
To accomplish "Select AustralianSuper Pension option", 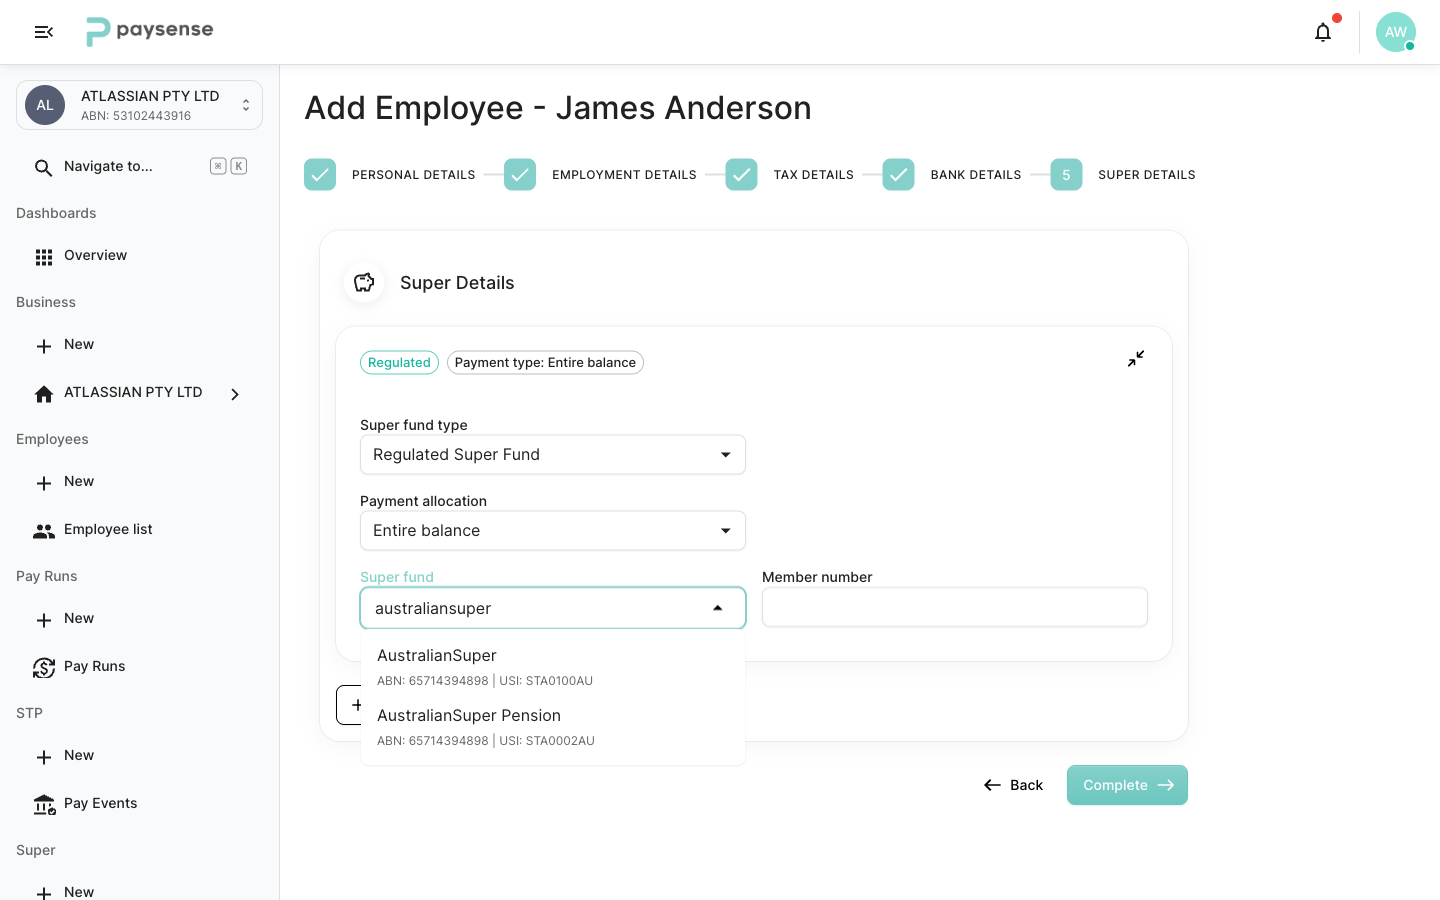I will point(553,727).
